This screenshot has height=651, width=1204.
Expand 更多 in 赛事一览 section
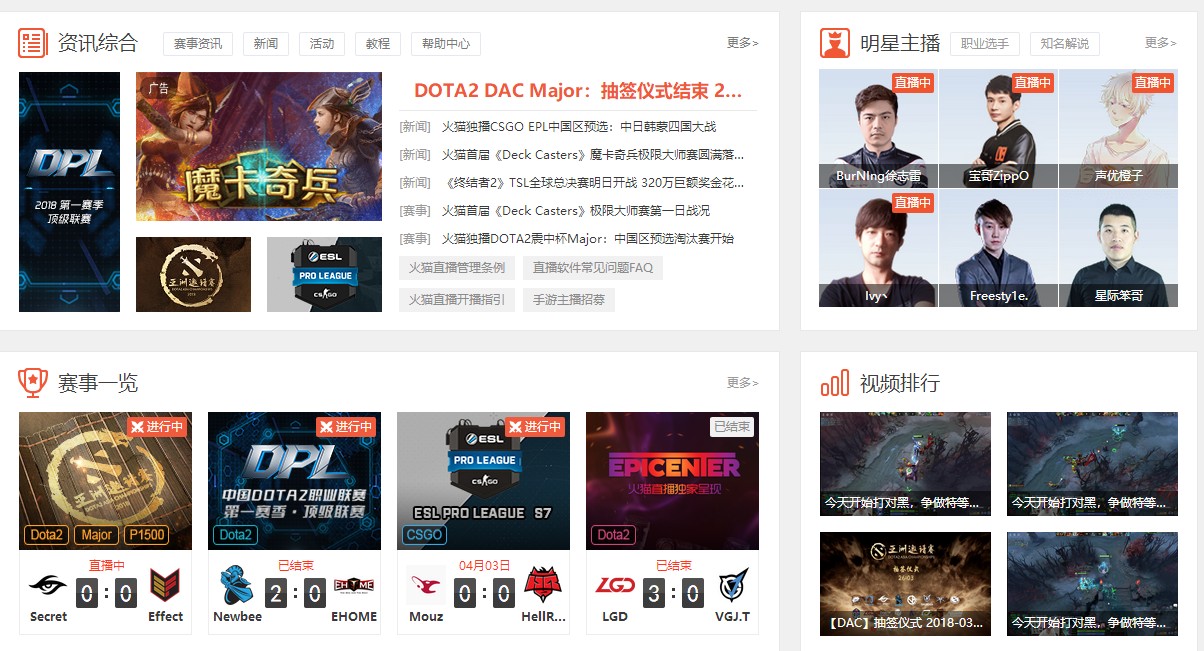[x=742, y=383]
